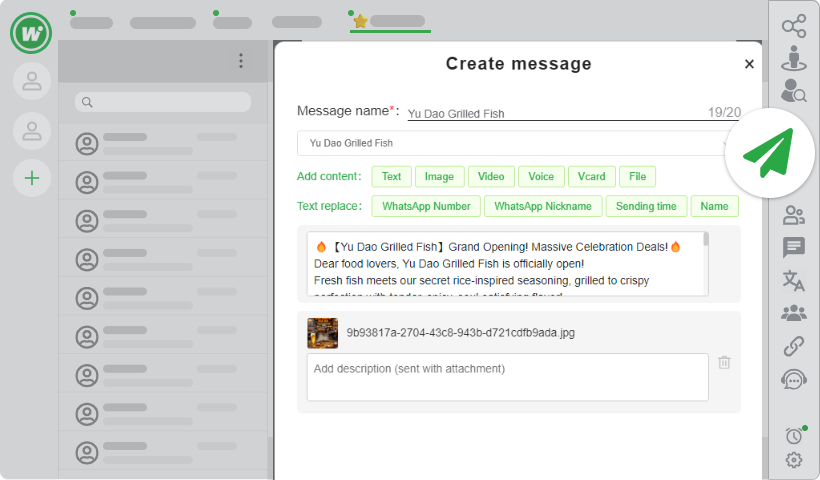Click the starred tab in top bar

pos(390,22)
